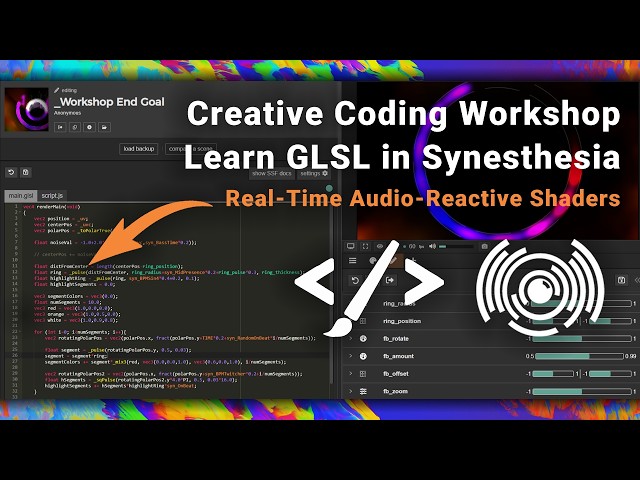Expand the fb_amount control row

[350, 356]
